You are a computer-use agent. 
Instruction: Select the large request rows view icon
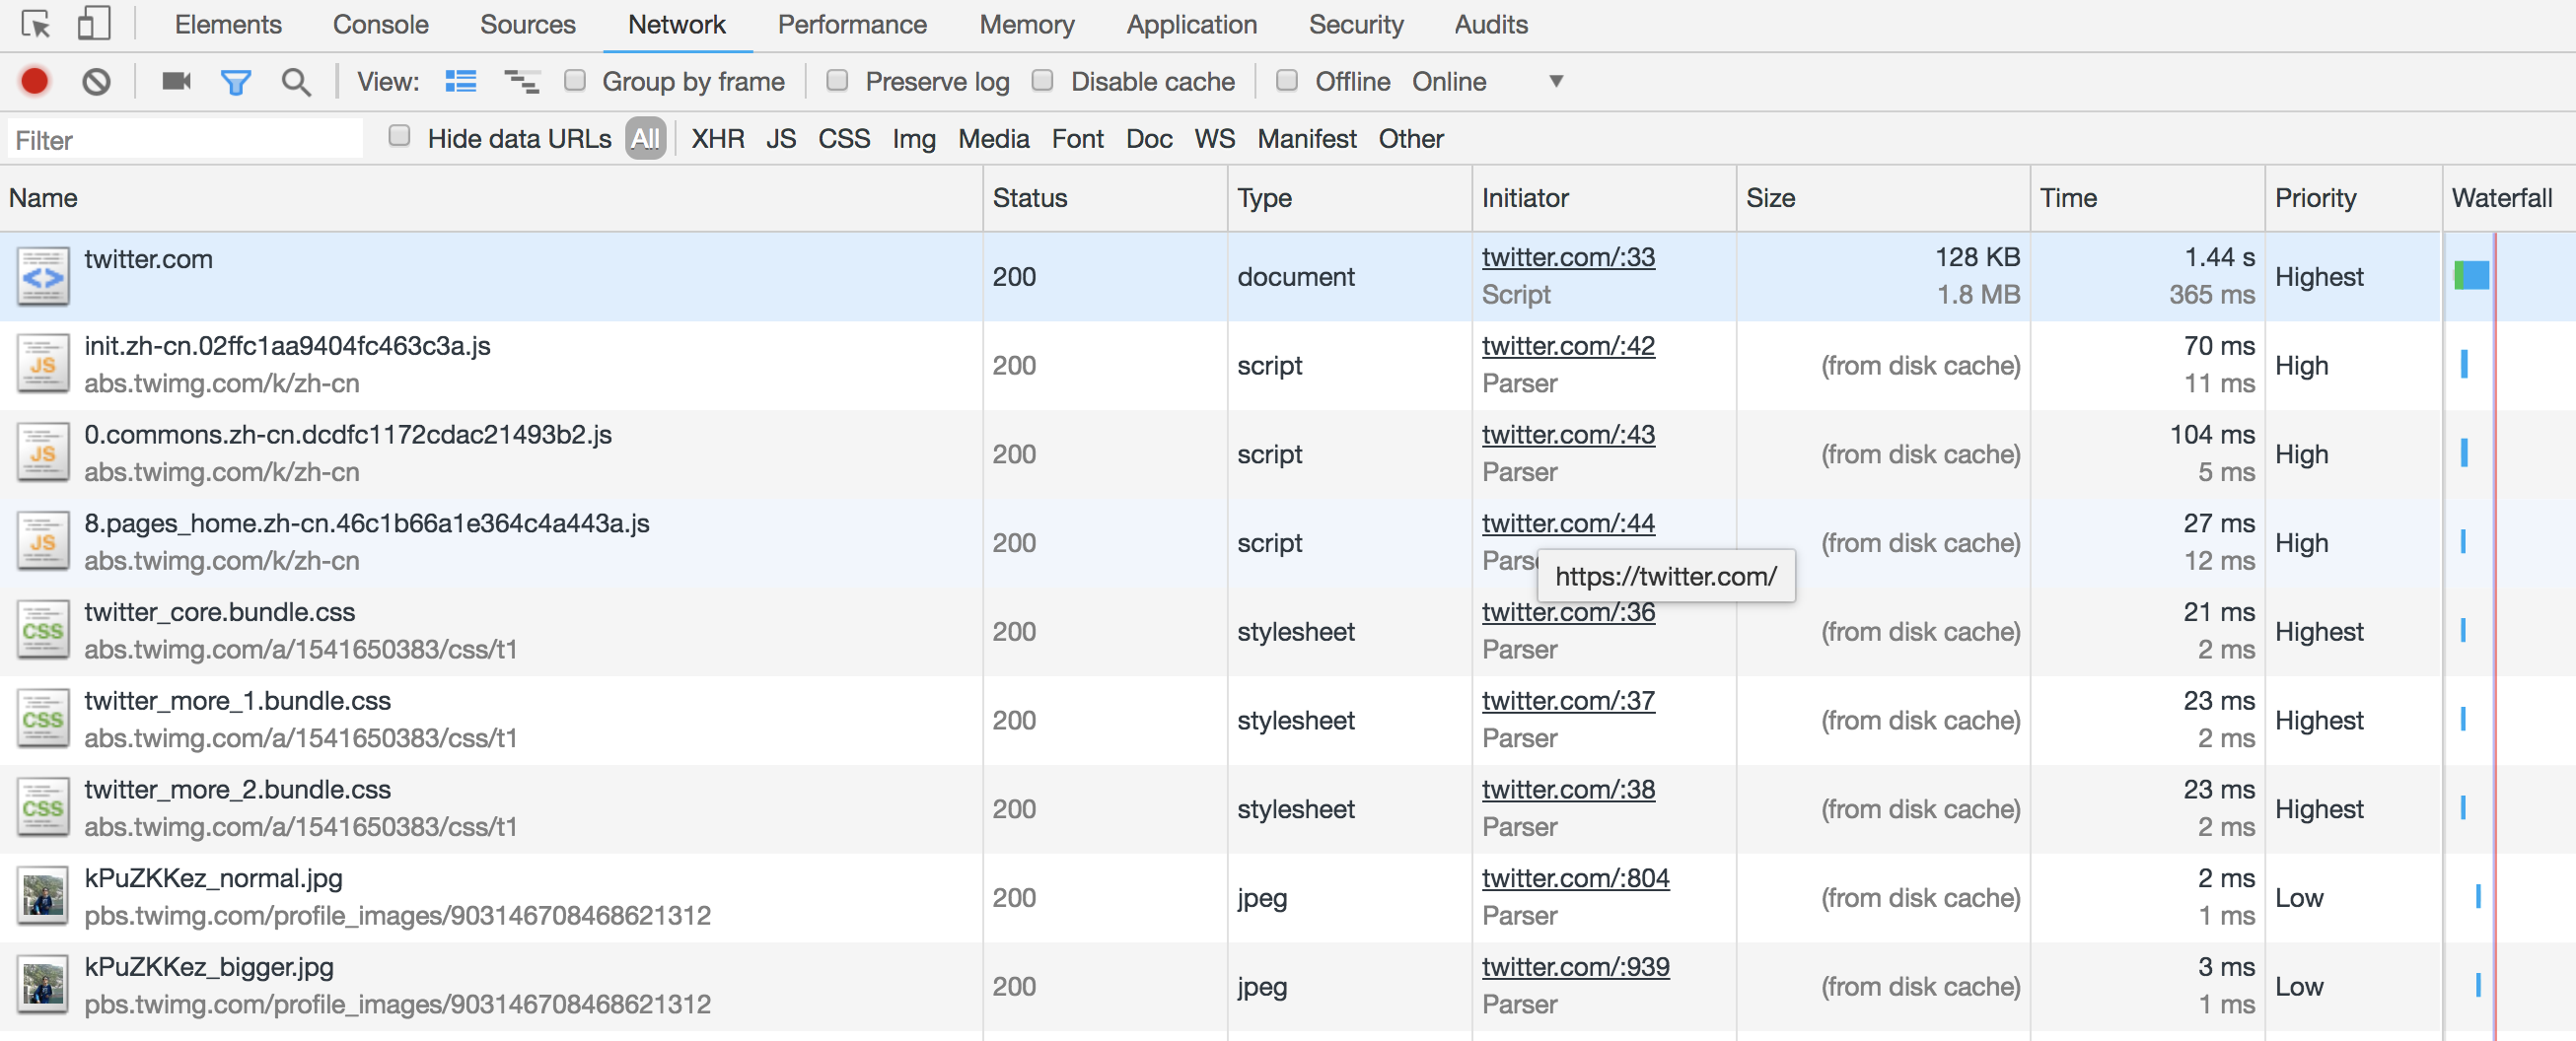460,81
